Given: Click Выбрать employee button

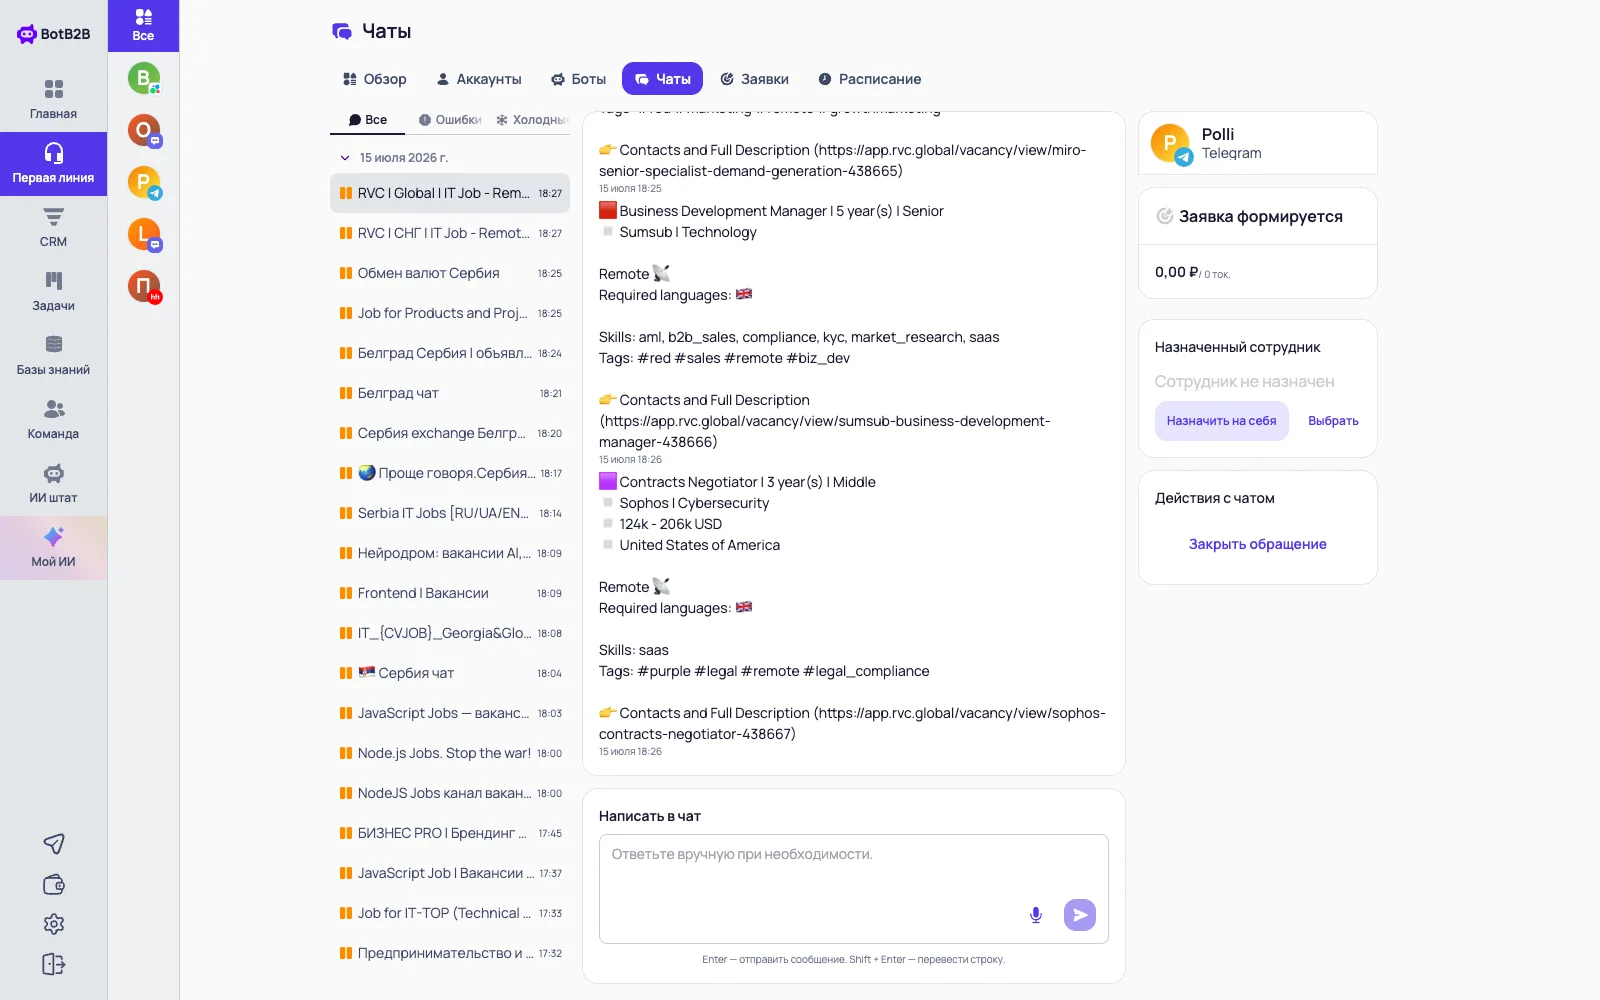Looking at the screenshot, I should tap(1333, 421).
